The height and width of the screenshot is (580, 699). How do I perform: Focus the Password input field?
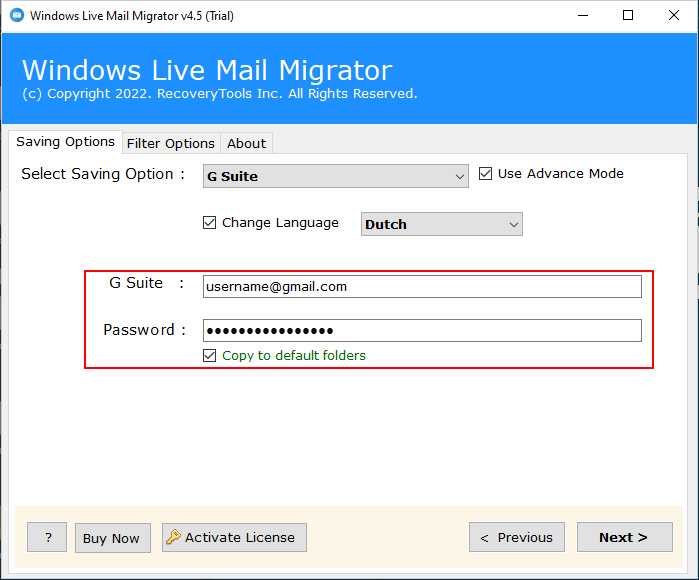coord(422,330)
